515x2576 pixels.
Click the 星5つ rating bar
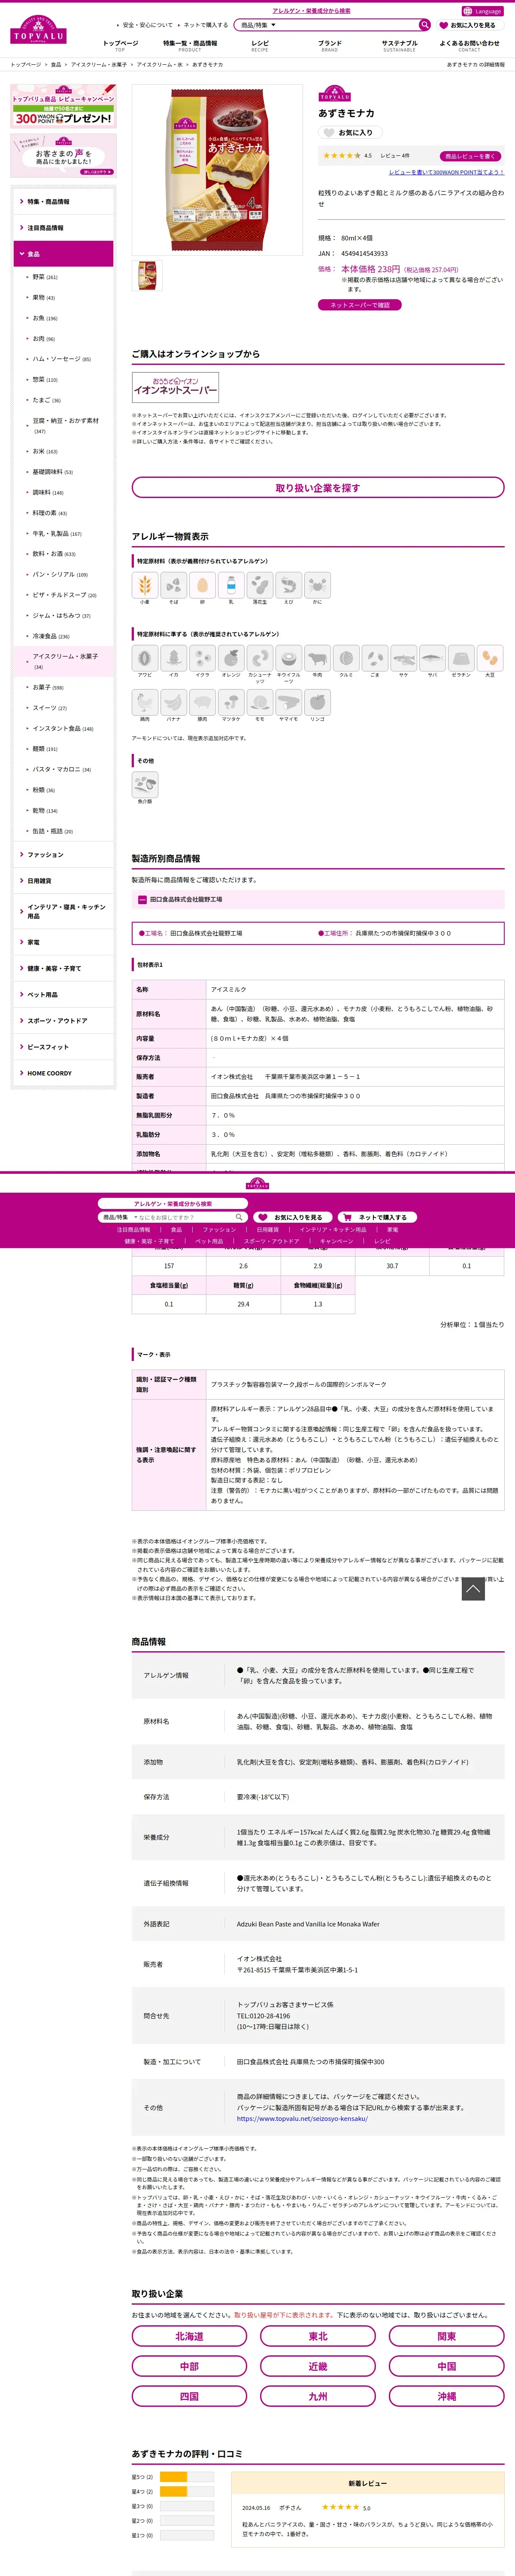(x=187, y=2477)
